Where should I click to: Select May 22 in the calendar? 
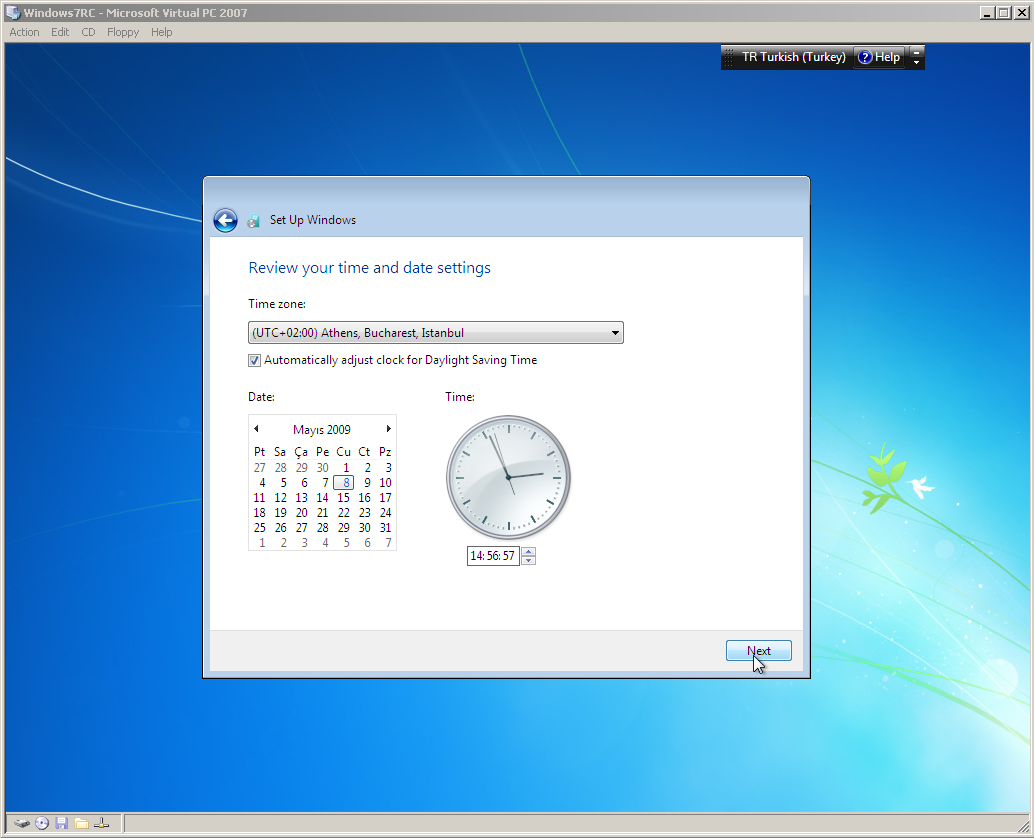coord(344,513)
